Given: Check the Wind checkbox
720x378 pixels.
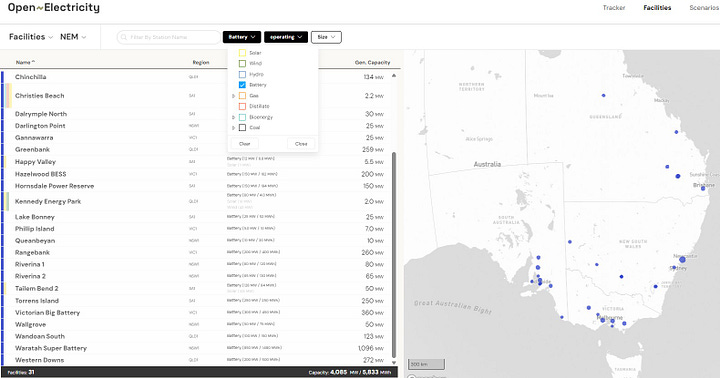Looking at the screenshot, I should [x=242, y=63].
